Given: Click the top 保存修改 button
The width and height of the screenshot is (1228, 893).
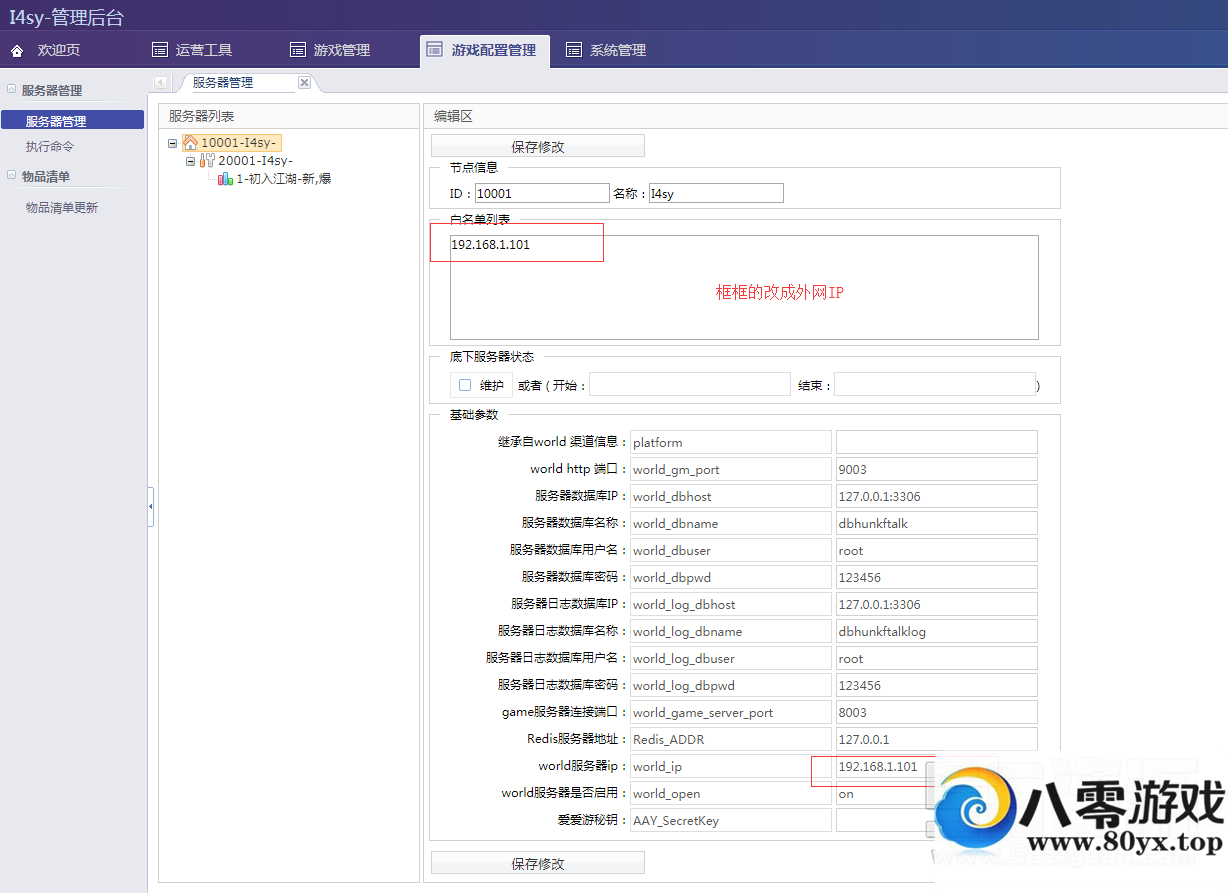Looking at the screenshot, I should (x=537, y=146).
